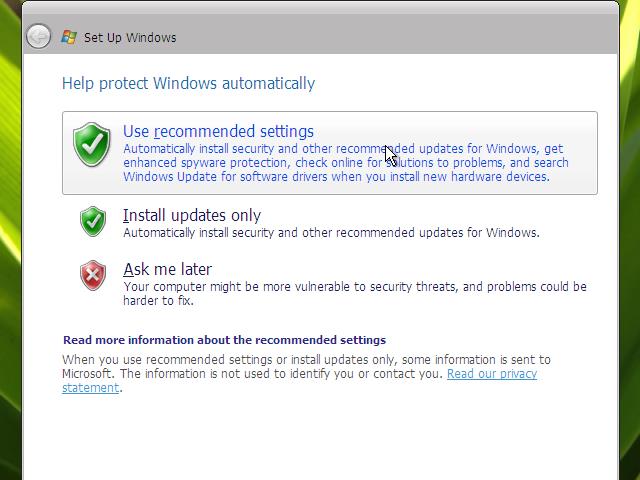
Task: Open the Read our privacy statement link
Action: [x=491, y=374]
